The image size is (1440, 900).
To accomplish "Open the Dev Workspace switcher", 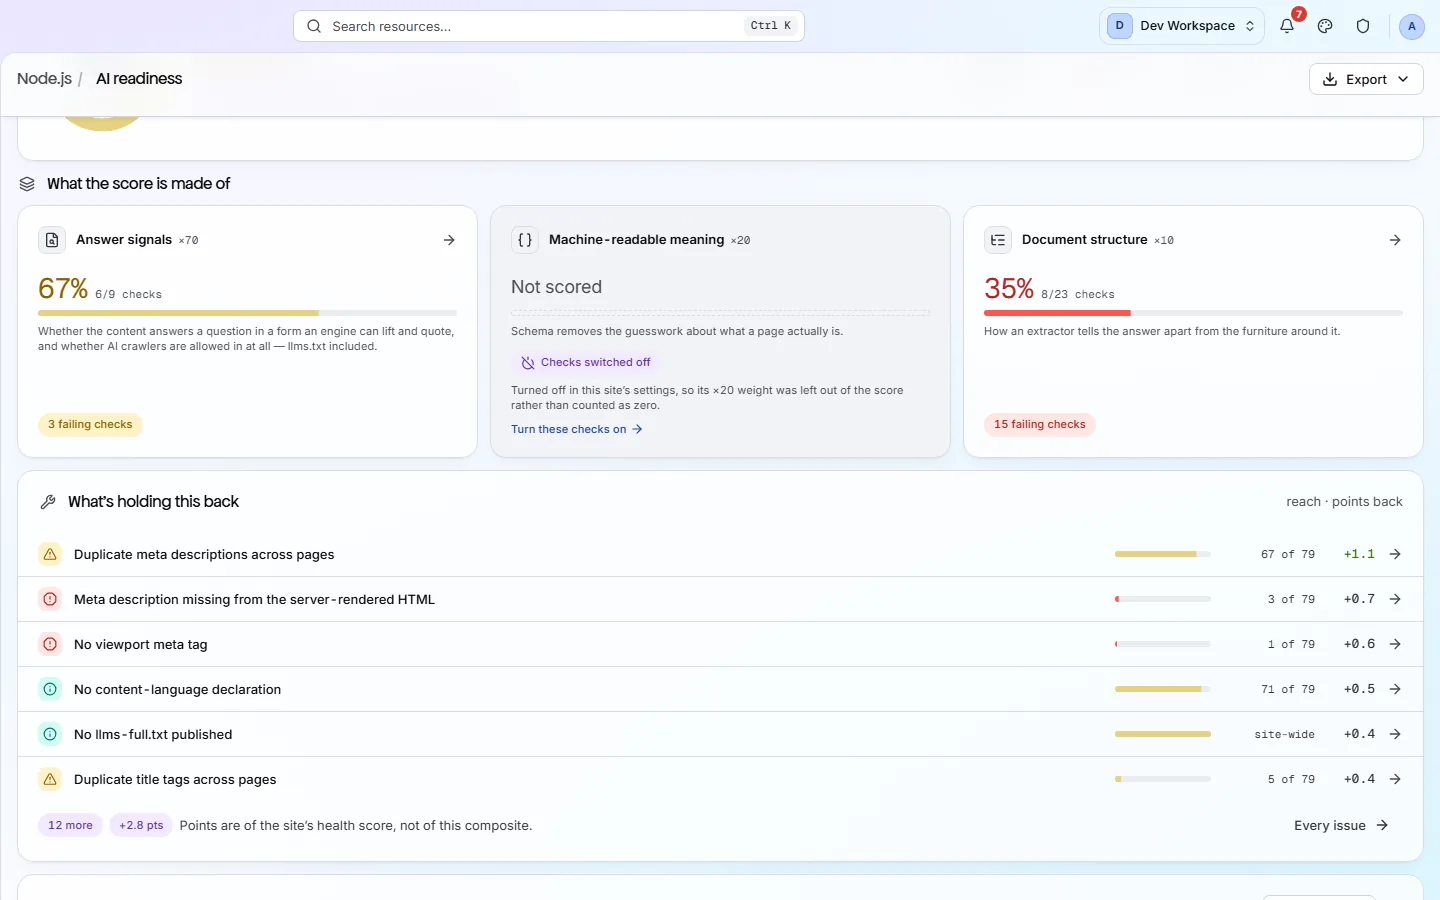I will [1182, 26].
